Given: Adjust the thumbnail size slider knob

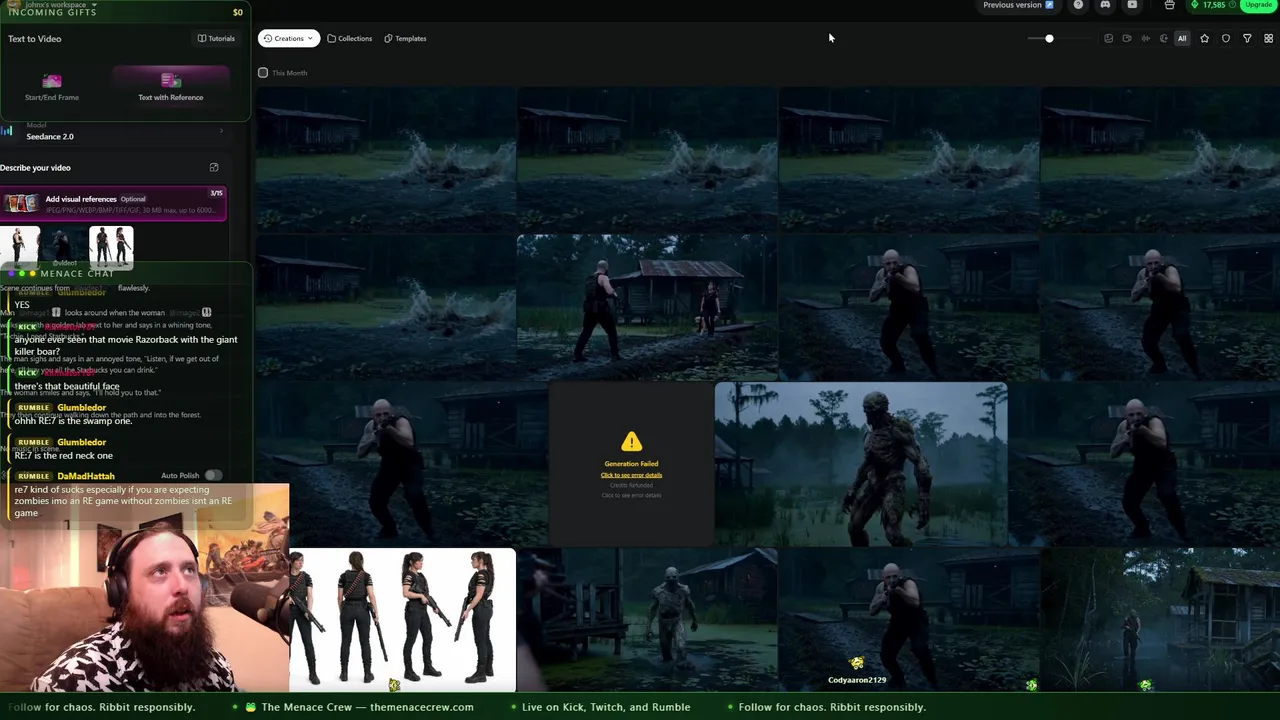Looking at the screenshot, I should (x=1049, y=38).
